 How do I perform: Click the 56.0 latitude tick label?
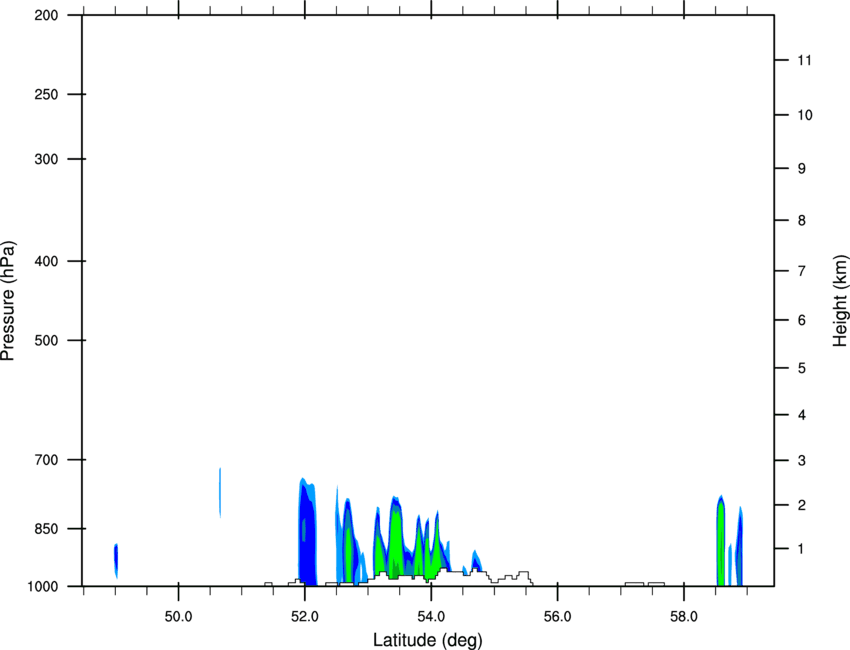point(557,617)
